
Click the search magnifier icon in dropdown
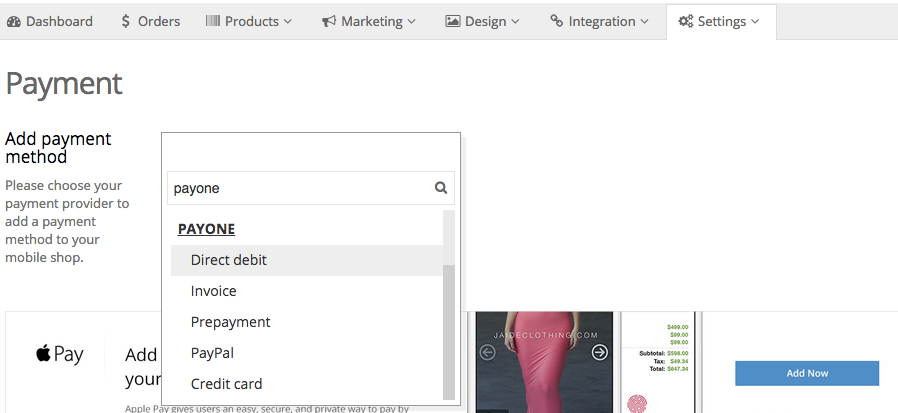point(441,188)
